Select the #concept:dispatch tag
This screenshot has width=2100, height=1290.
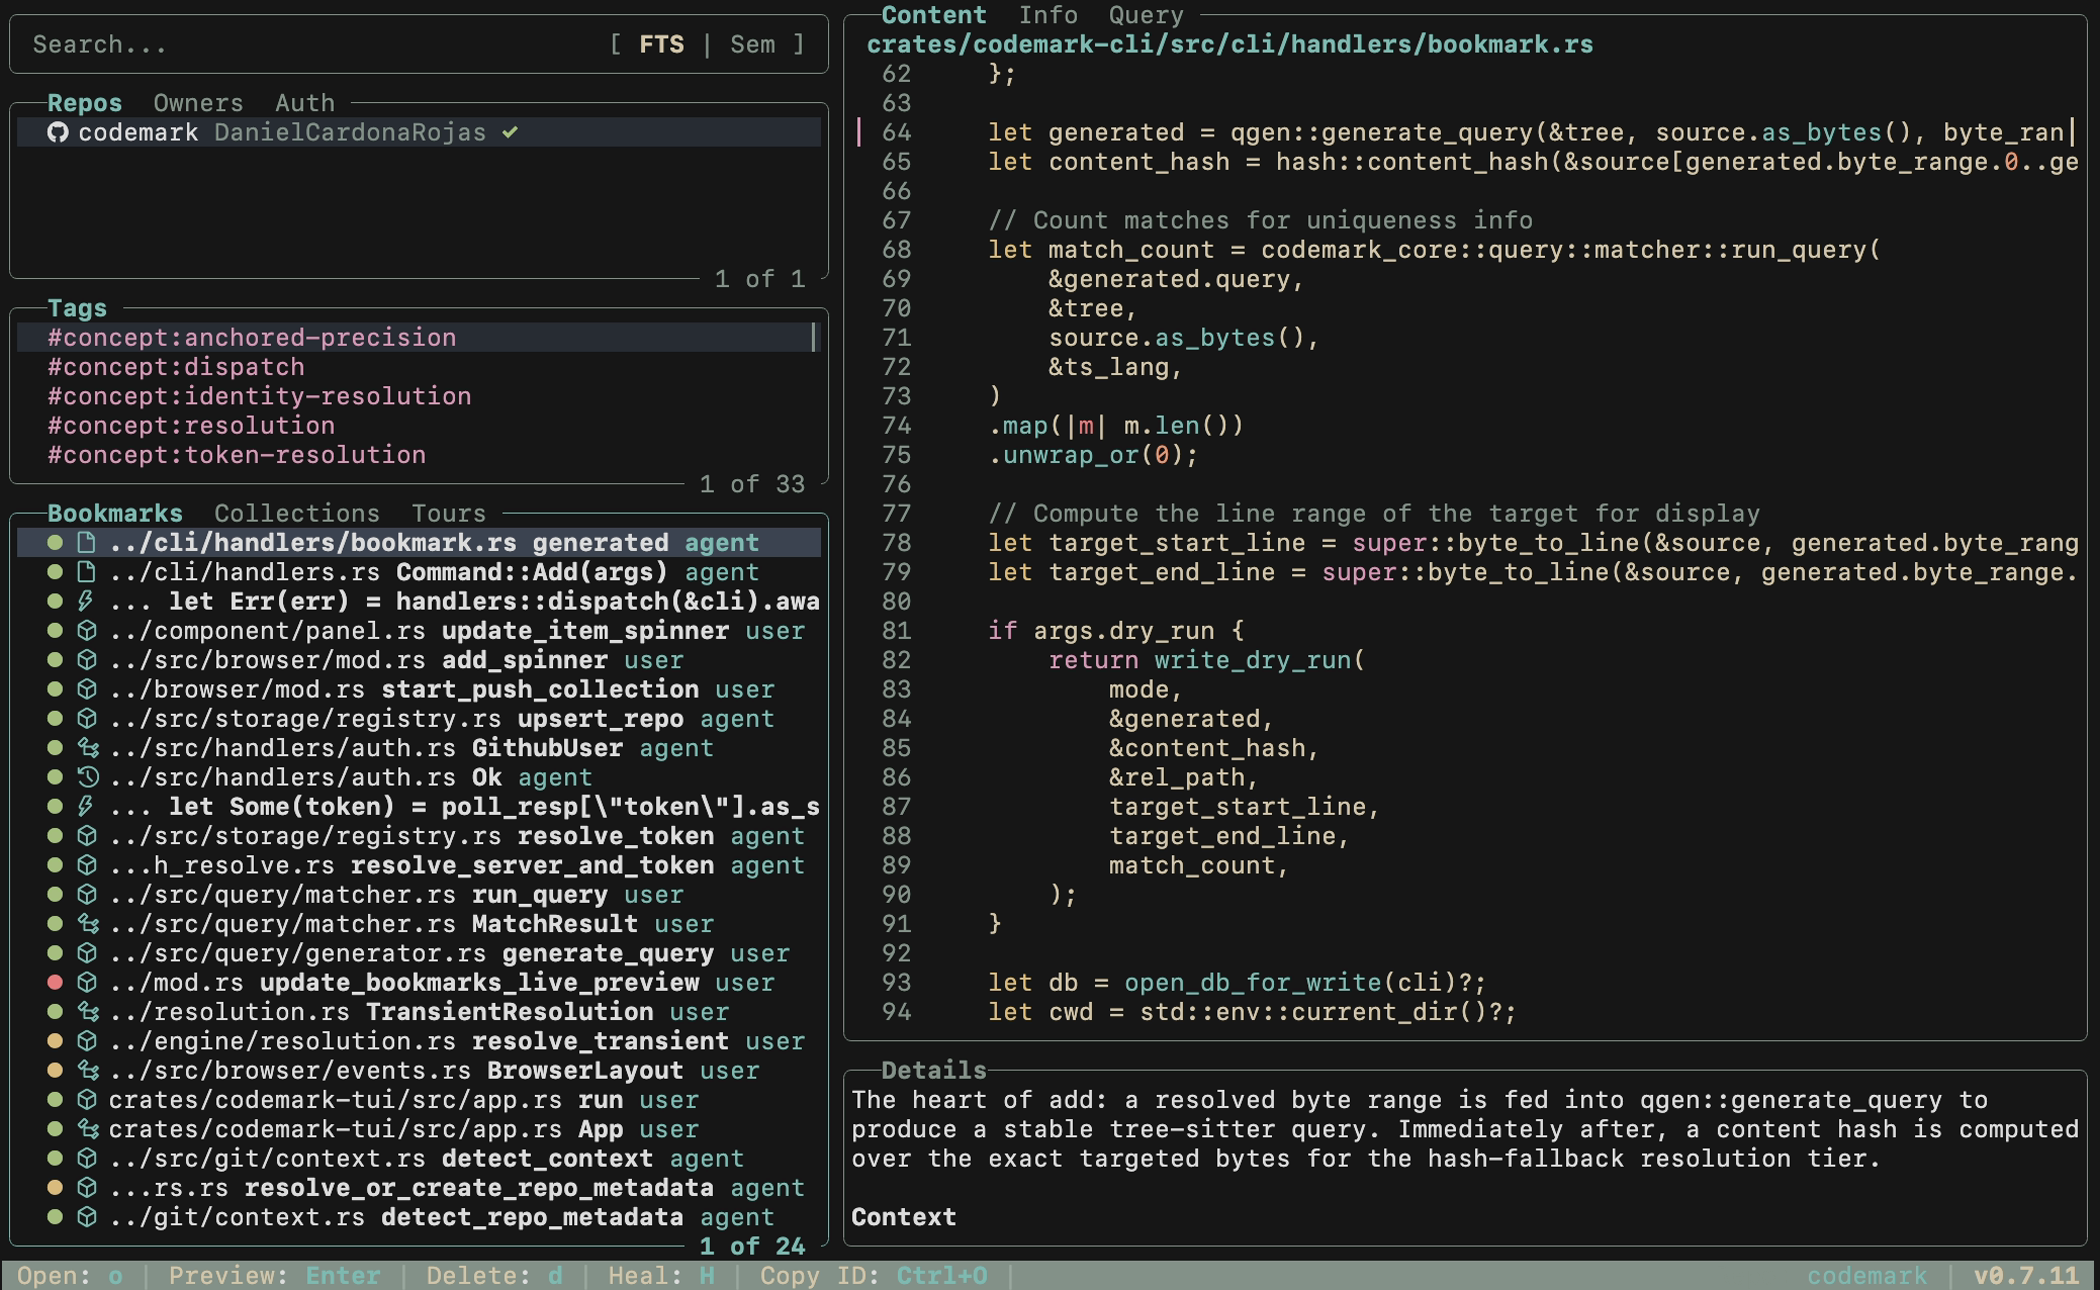[418, 367]
